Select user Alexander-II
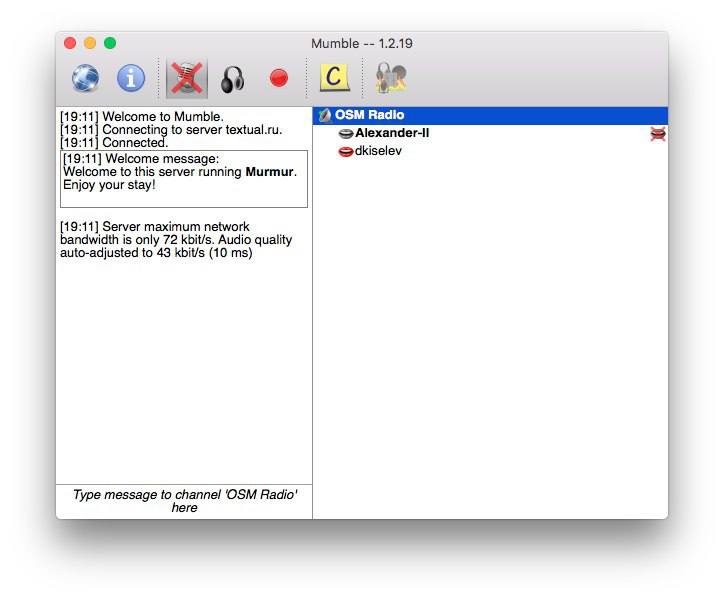Viewport: 724px width, 599px height. tap(392, 133)
